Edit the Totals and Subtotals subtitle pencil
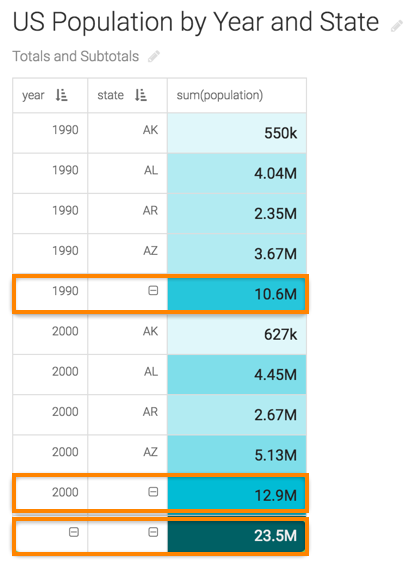Screen dimensions: 416x575 [x=154, y=56]
